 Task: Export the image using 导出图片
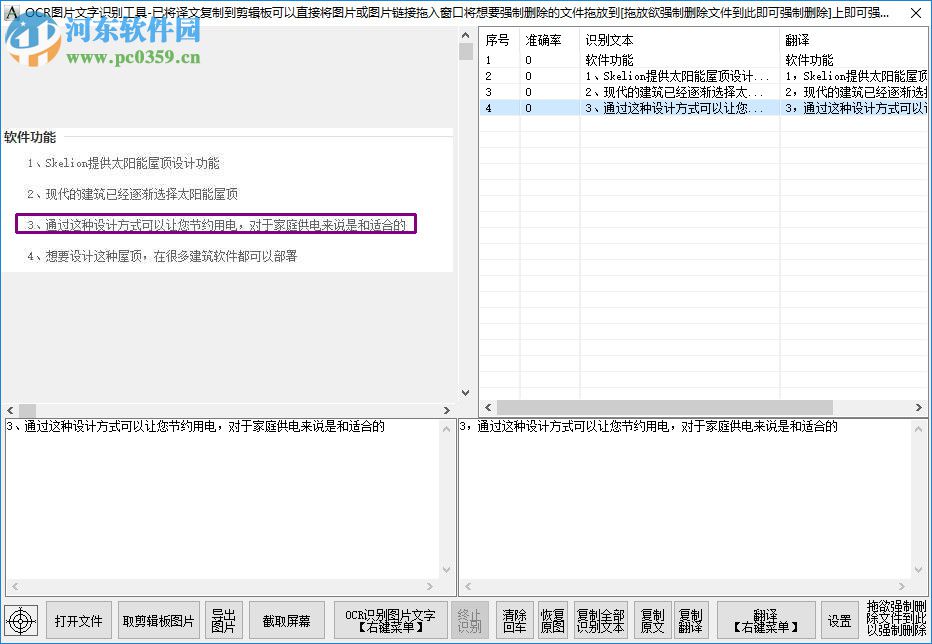tap(223, 619)
